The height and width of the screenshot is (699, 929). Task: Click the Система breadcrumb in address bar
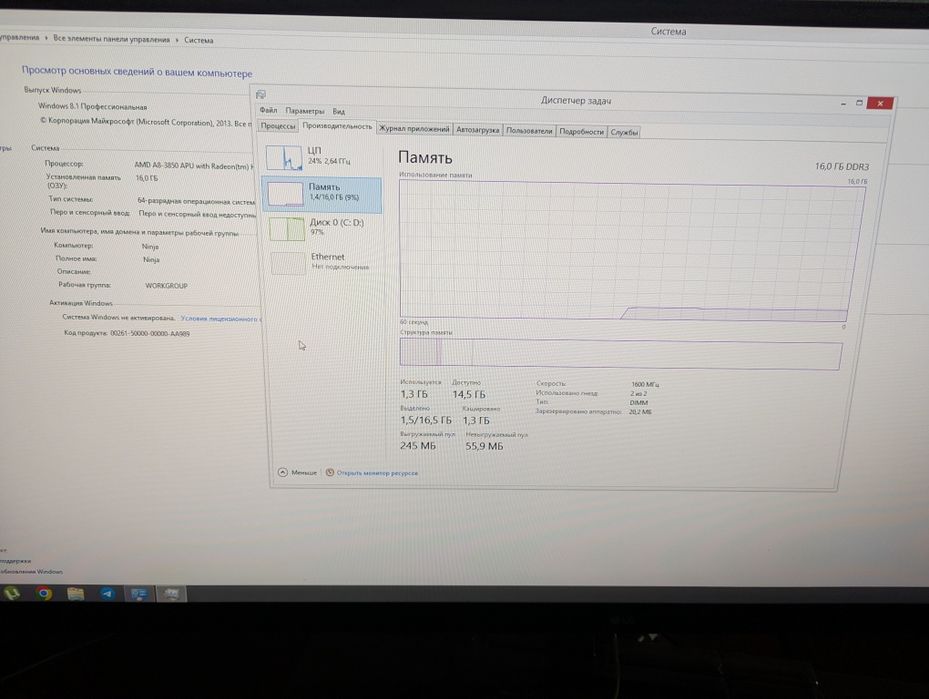(198, 40)
